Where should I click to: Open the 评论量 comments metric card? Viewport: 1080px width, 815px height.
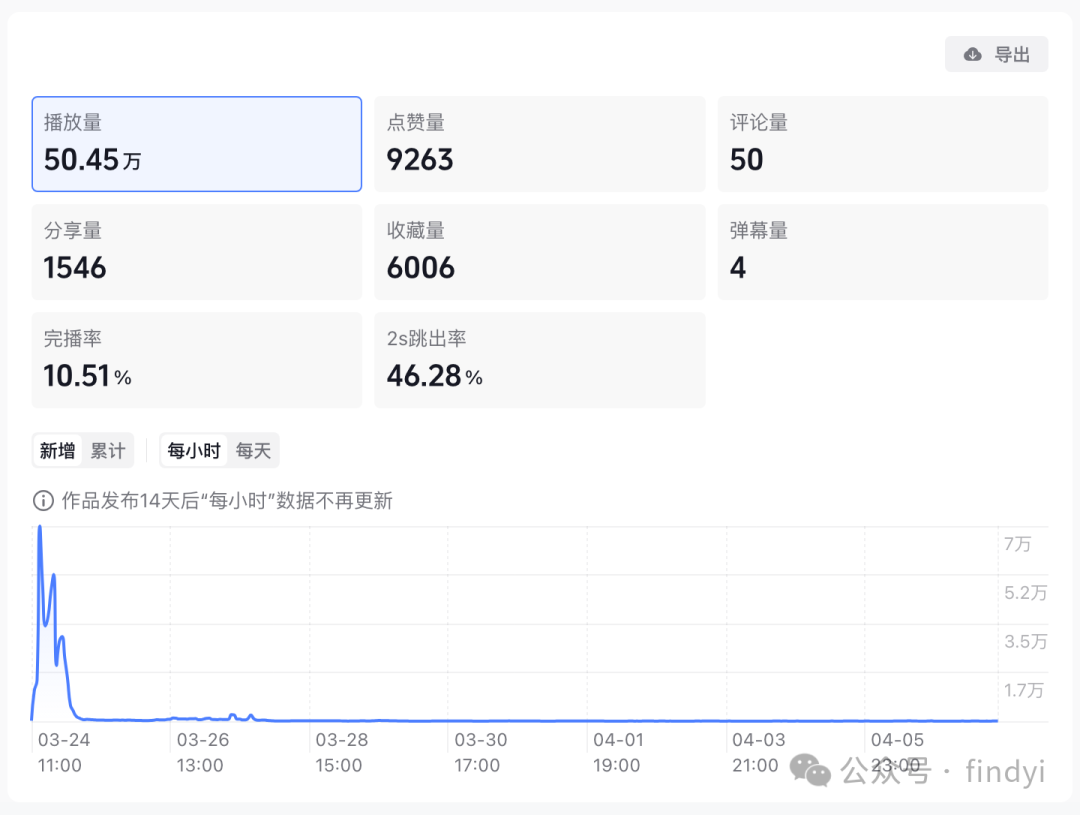coord(883,144)
